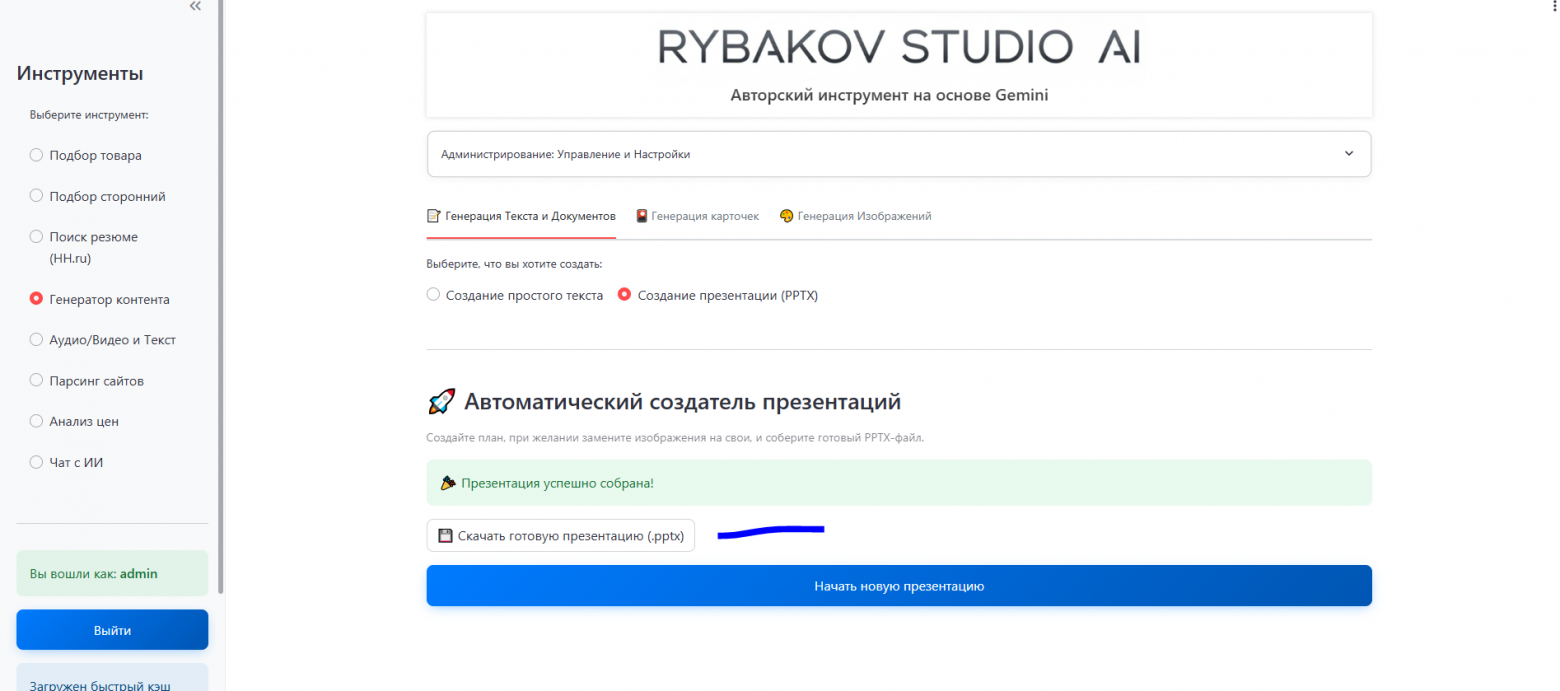Click the Загружен быстрый кэш notification panel
This screenshot has width=1560, height=691.
pos(111,683)
